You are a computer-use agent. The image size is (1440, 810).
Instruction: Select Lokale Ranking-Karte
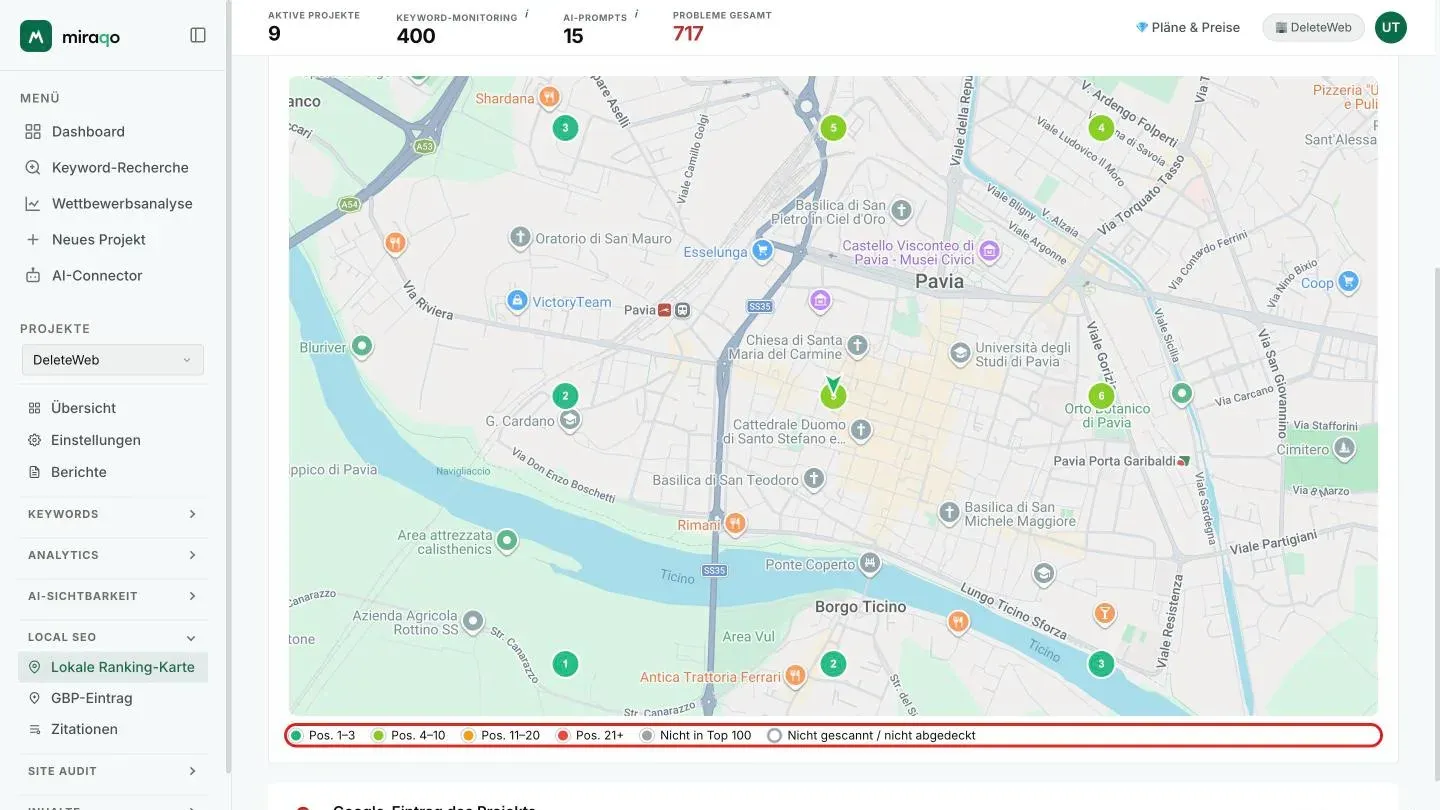pos(113,667)
